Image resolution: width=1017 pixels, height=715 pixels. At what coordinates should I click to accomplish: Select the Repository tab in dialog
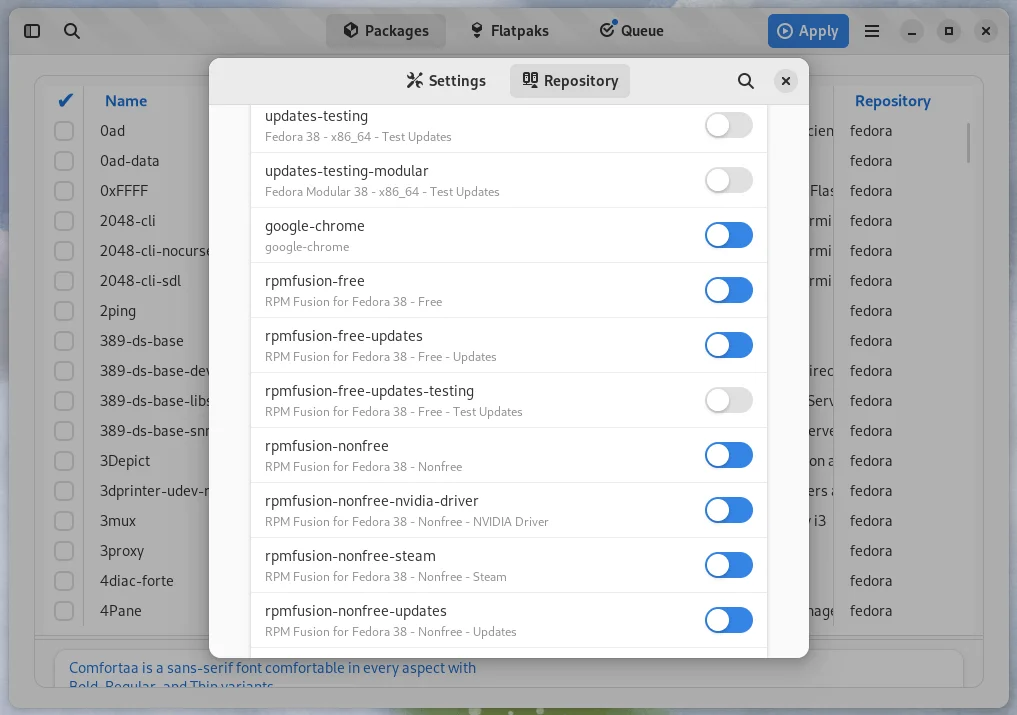(x=570, y=80)
